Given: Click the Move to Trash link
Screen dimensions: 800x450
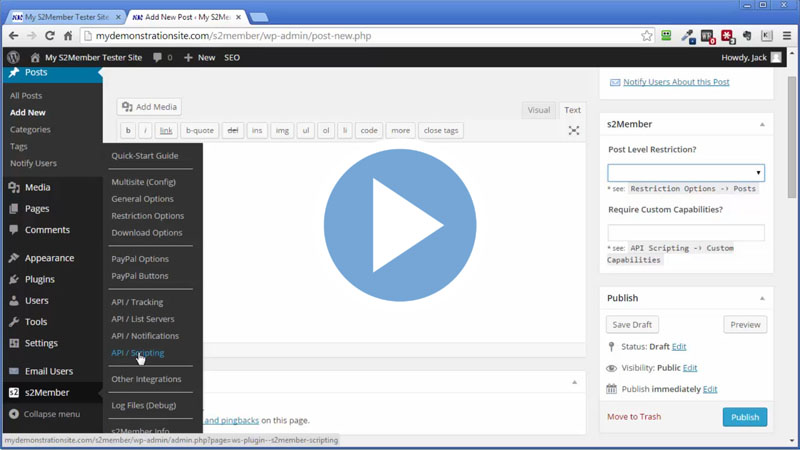Looking at the screenshot, I should pos(634,417).
